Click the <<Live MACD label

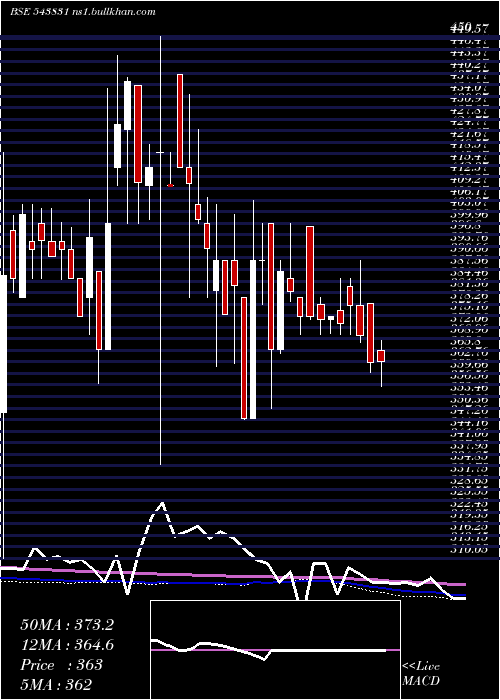point(421,674)
